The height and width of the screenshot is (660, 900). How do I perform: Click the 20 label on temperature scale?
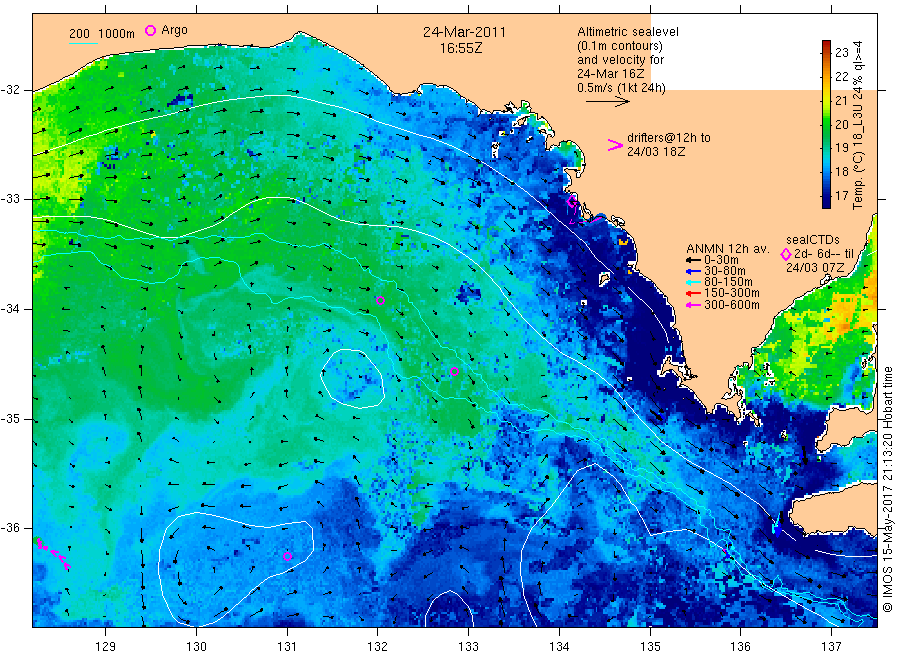tap(841, 125)
